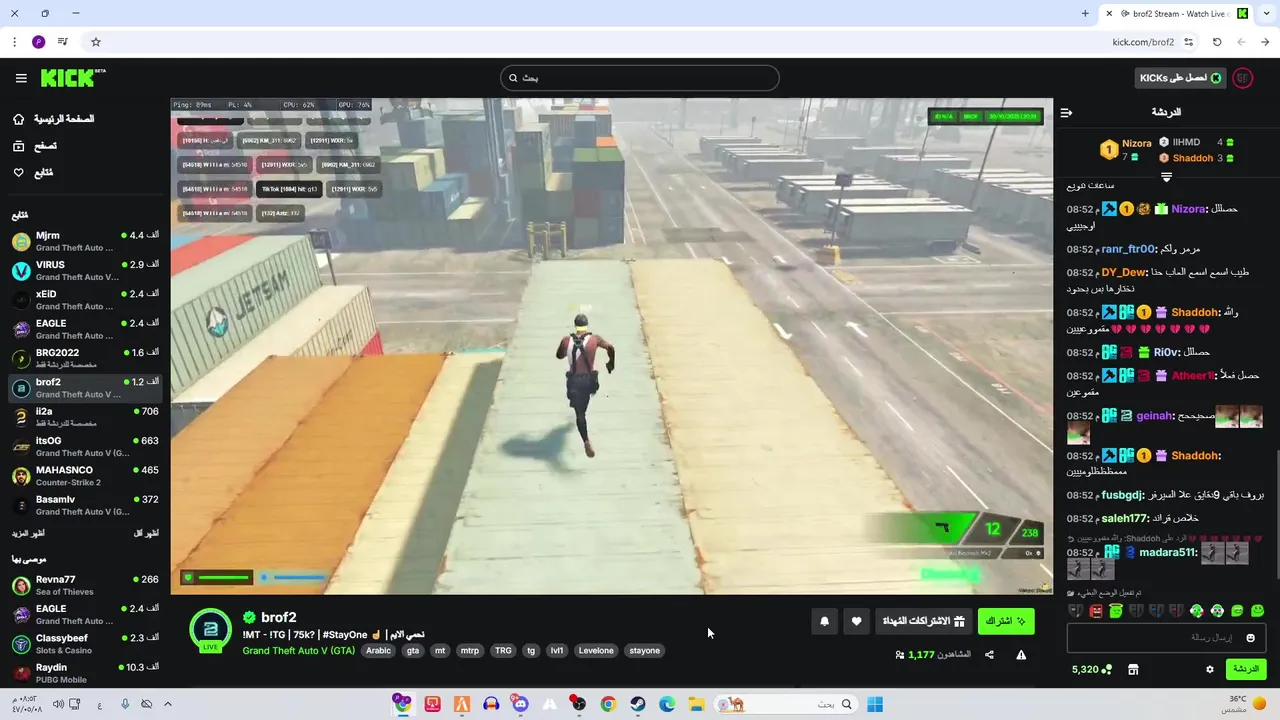The image size is (1280, 720).
Task: Select the gta tag
Action: coord(413,651)
